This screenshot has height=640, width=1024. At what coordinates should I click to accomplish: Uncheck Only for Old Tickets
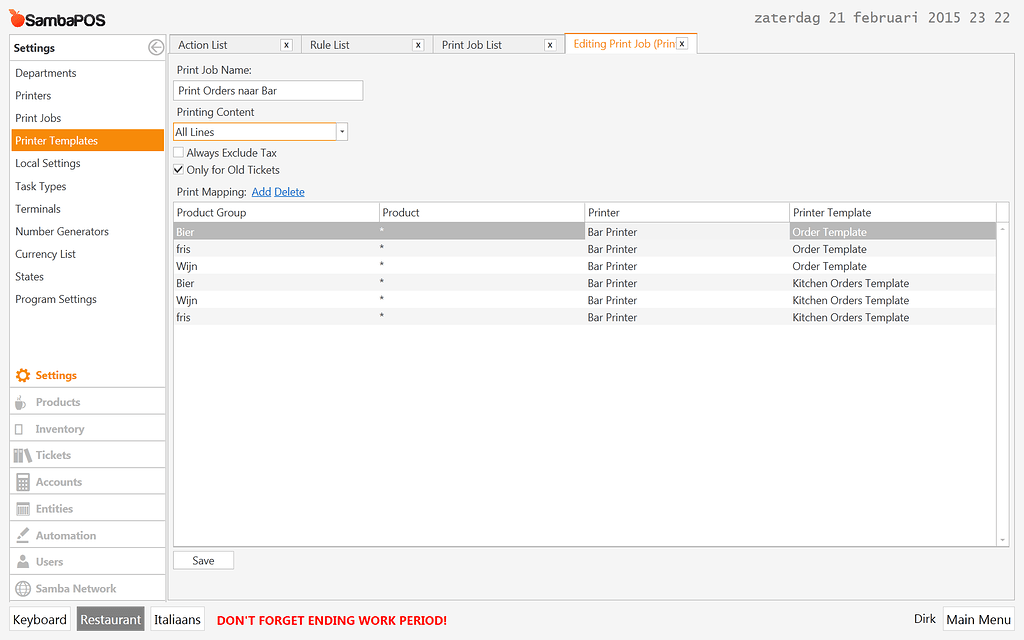click(x=177, y=170)
